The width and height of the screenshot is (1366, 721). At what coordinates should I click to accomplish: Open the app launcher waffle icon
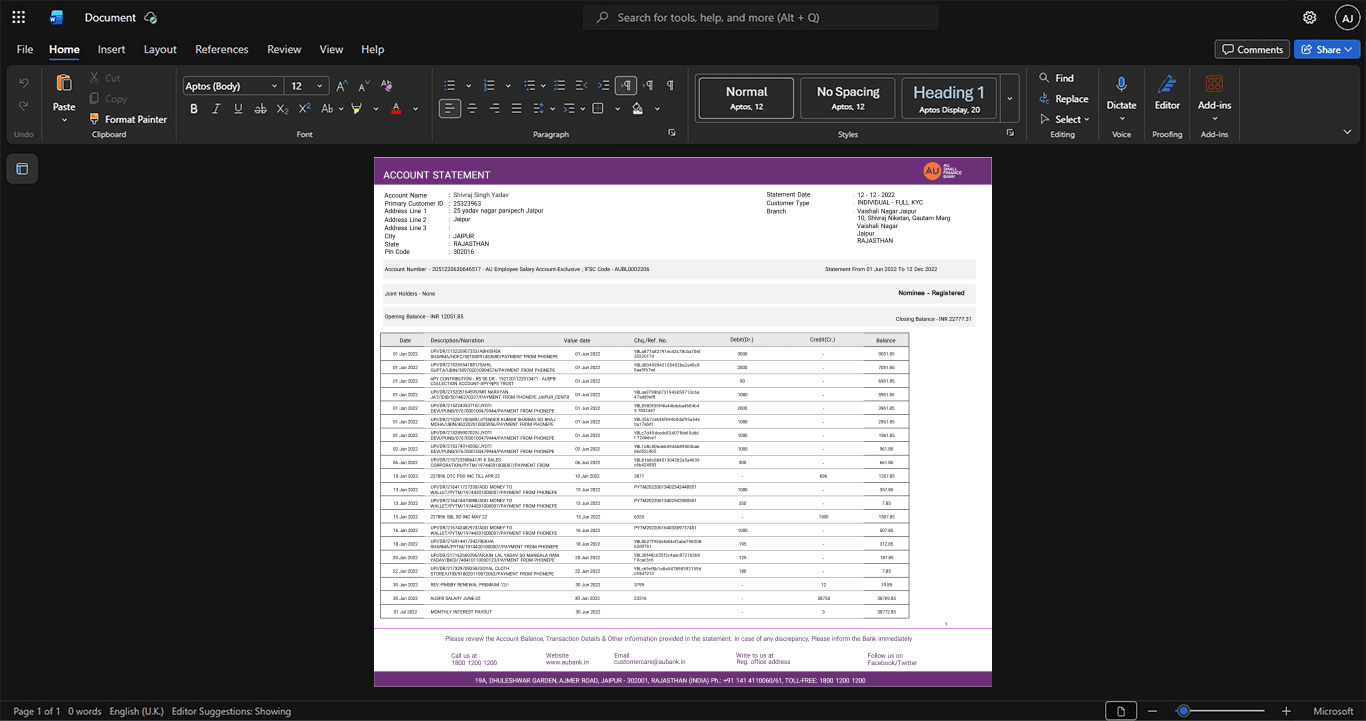pos(18,17)
